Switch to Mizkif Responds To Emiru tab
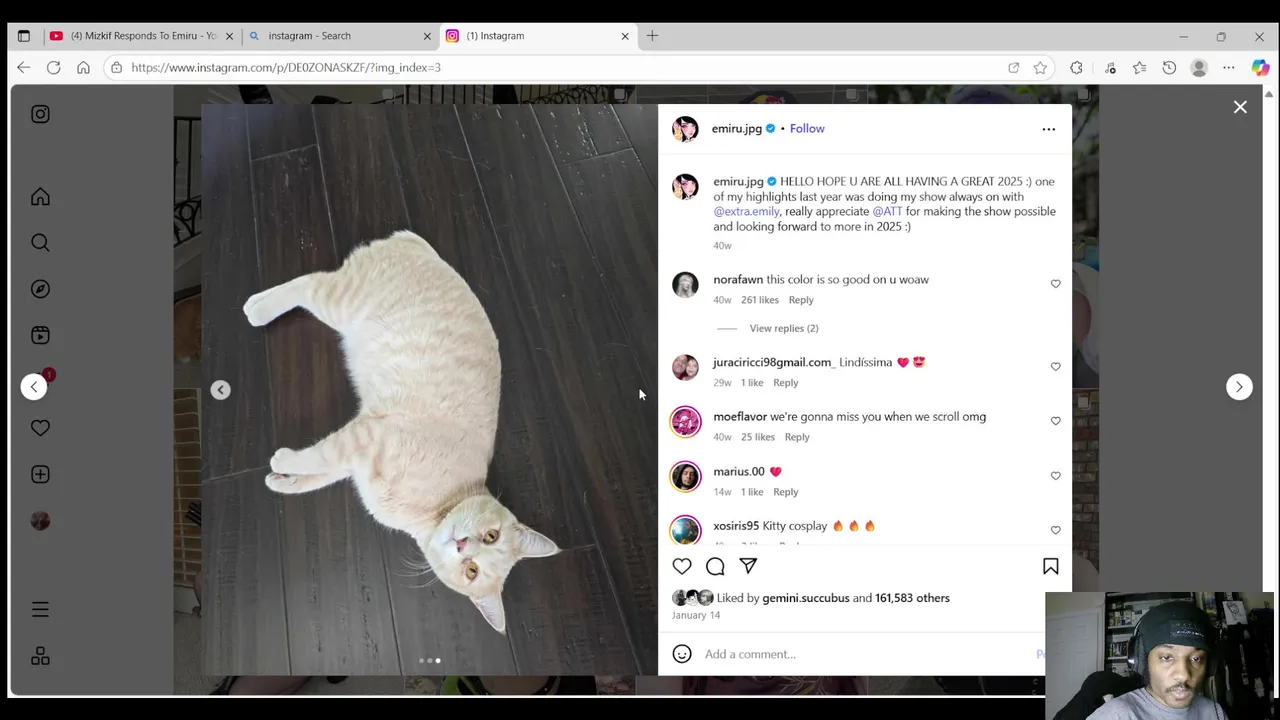This screenshot has height=720, width=1280. [x=141, y=36]
